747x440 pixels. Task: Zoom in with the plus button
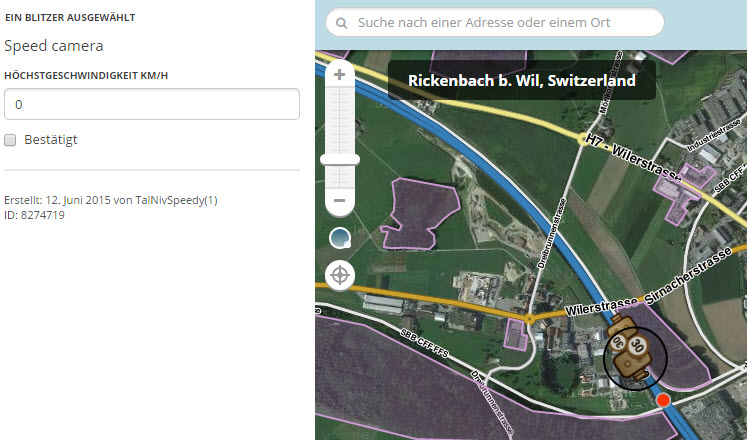click(339, 75)
